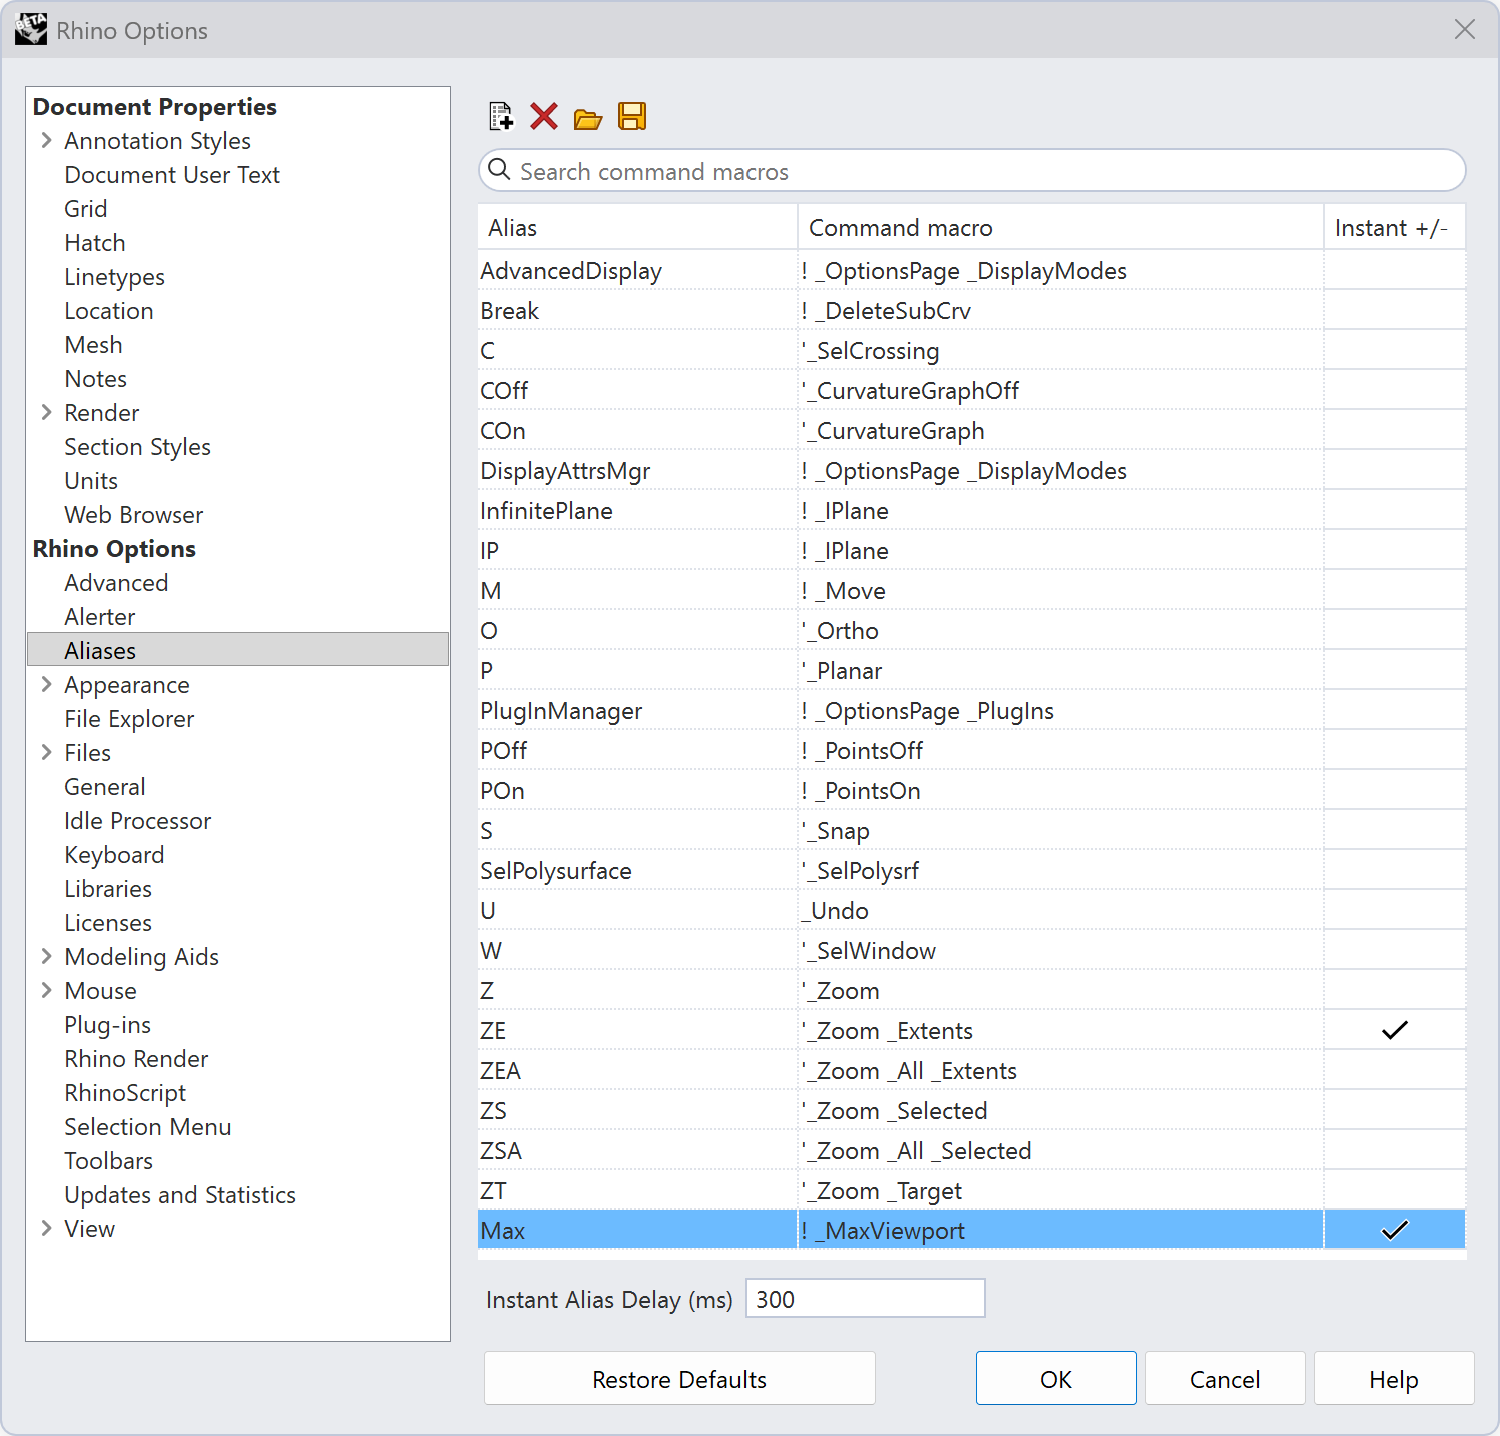Toggle Instant cell for ZEA alias
This screenshot has height=1436, width=1500.
click(1395, 1070)
